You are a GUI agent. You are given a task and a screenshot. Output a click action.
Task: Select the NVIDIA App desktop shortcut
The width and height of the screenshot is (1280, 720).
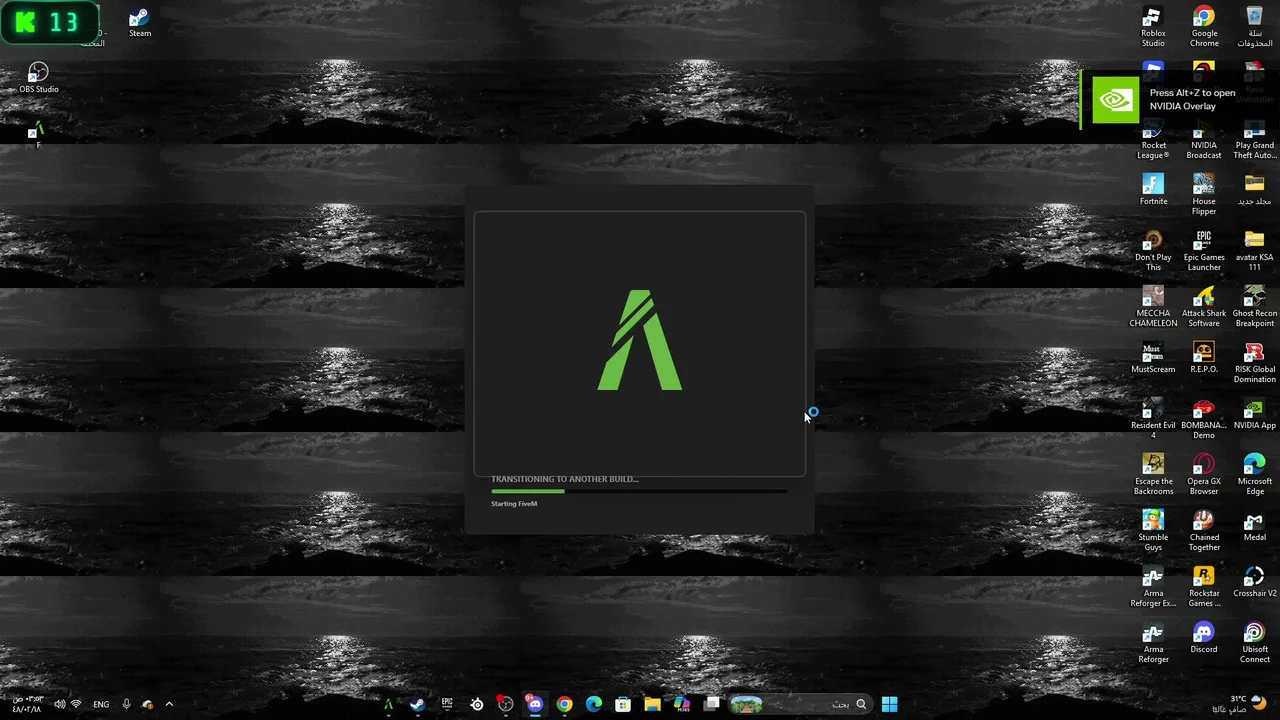[1255, 414]
